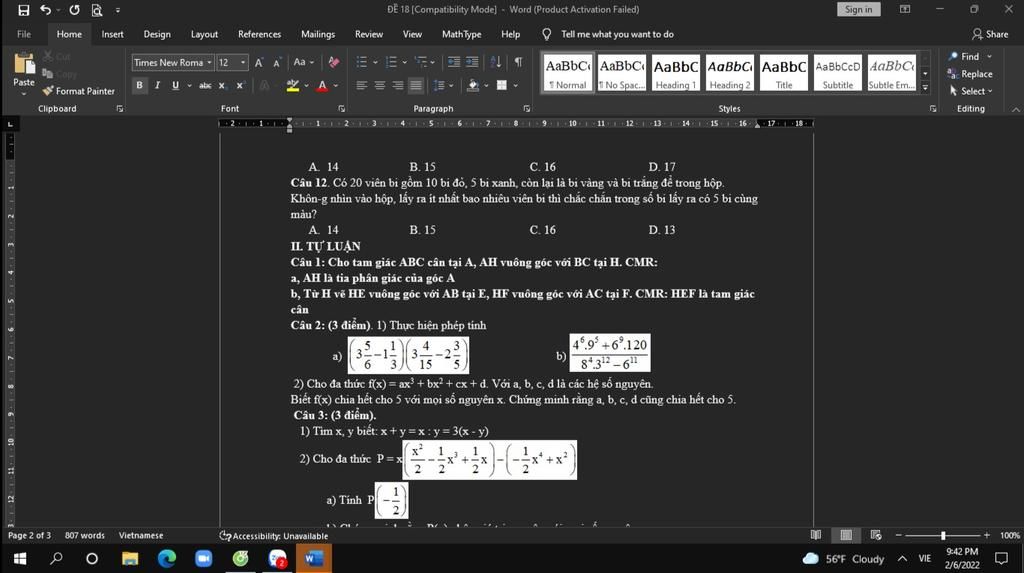Toggle Subscript
This screenshot has width=1024, height=573.
tap(223, 86)
